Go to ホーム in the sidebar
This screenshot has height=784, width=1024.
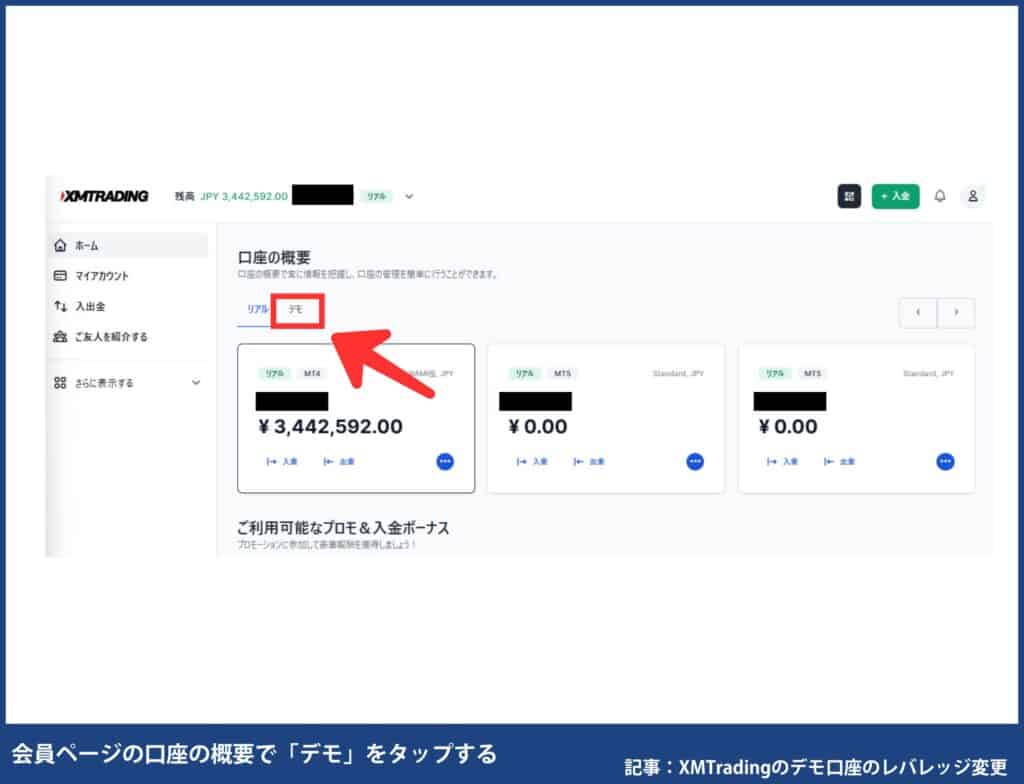click(x=130, y=245)
